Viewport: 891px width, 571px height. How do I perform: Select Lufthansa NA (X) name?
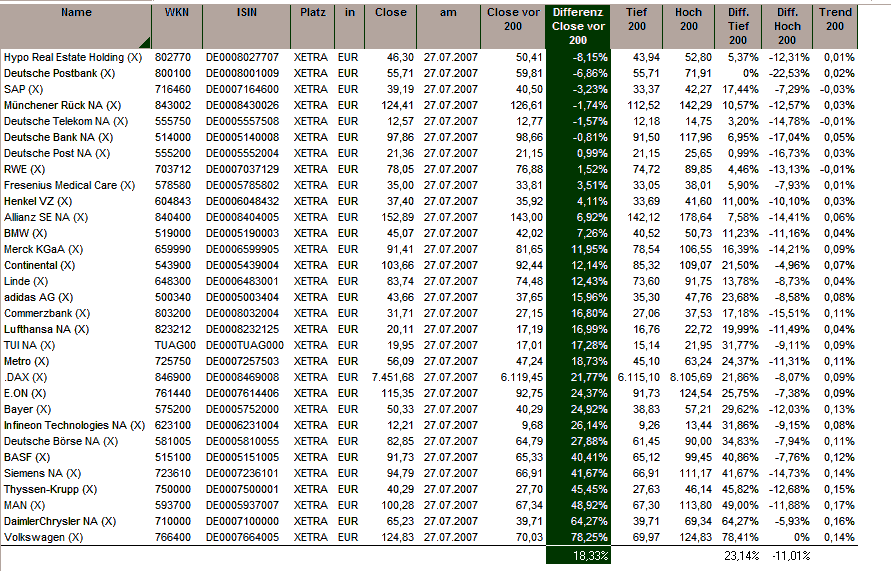47,329
